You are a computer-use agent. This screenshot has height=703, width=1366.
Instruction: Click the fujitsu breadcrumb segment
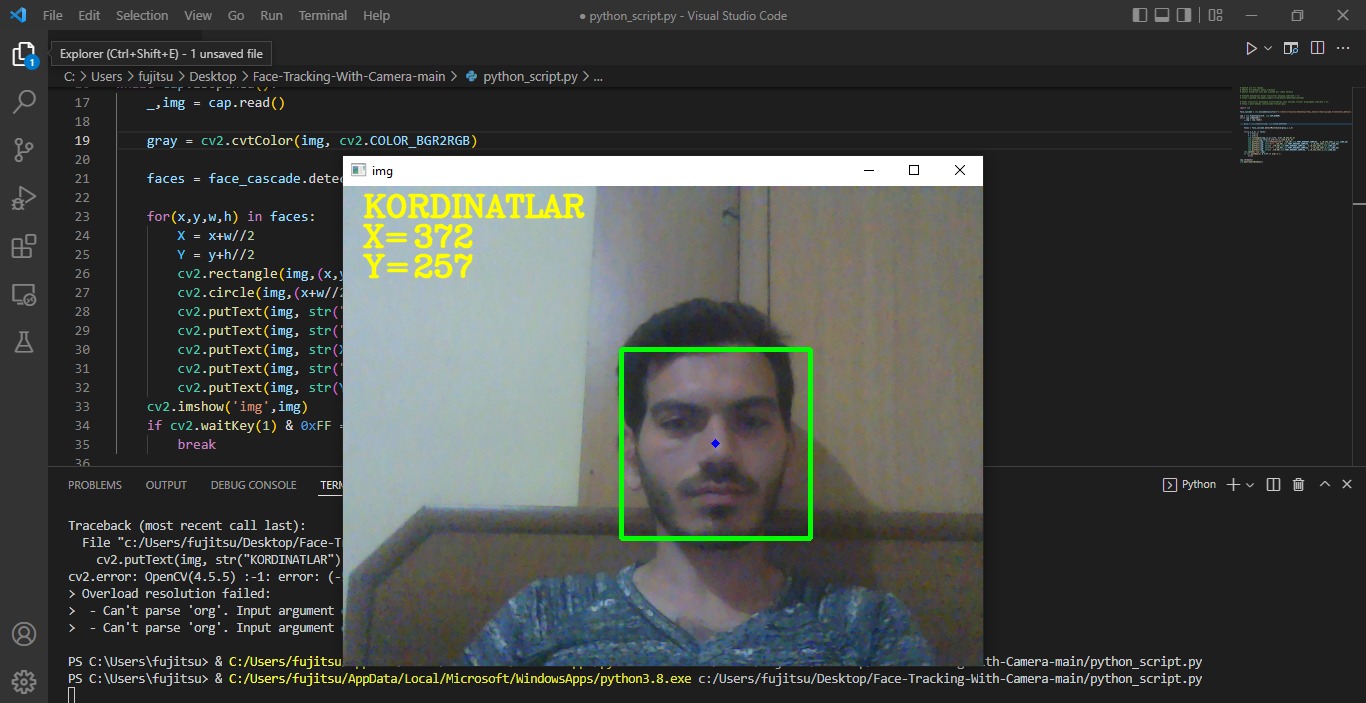coord(157,76)
